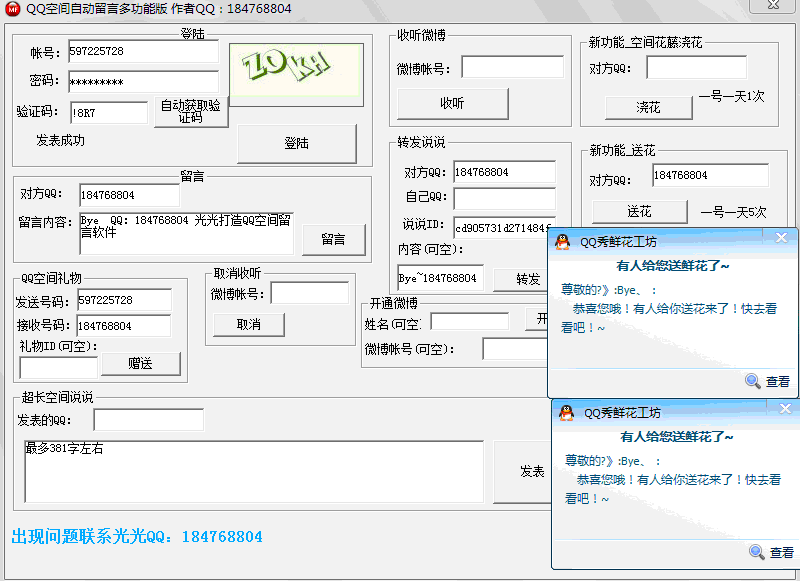Click the 发表 publish button
Screen dimensions: 800x581
point(521,472)
